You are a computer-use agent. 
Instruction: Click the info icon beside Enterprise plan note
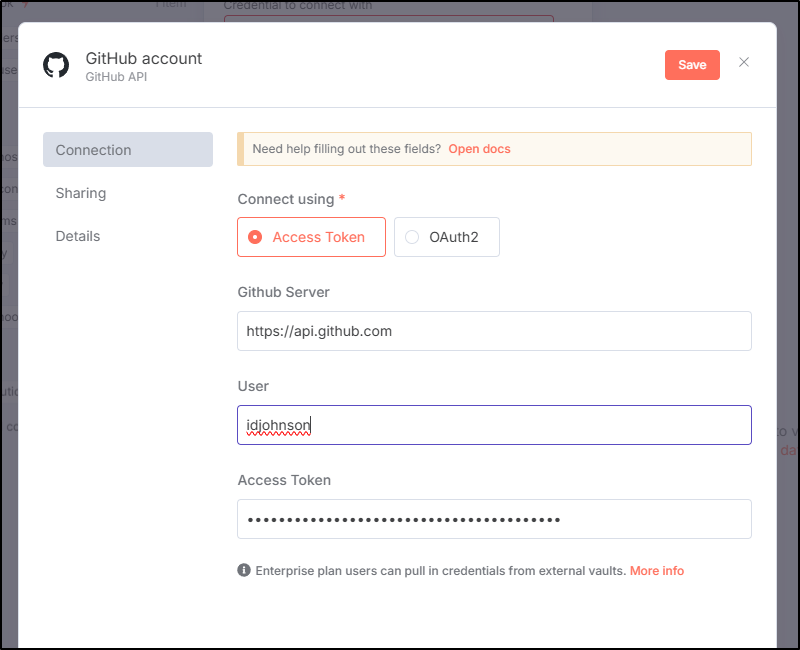point(244,570)
